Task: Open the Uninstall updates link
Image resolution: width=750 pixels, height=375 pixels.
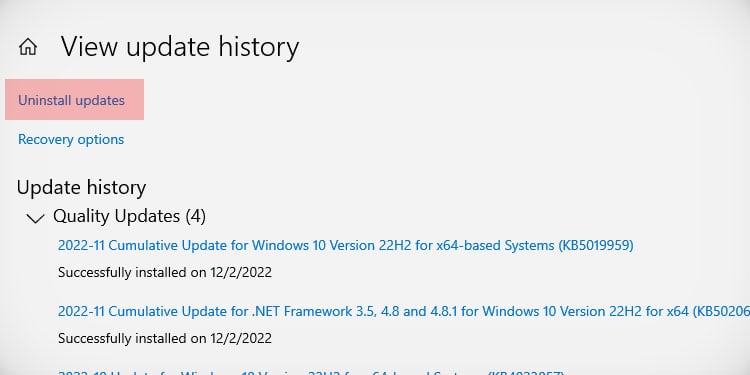Action: click(71, 100)
